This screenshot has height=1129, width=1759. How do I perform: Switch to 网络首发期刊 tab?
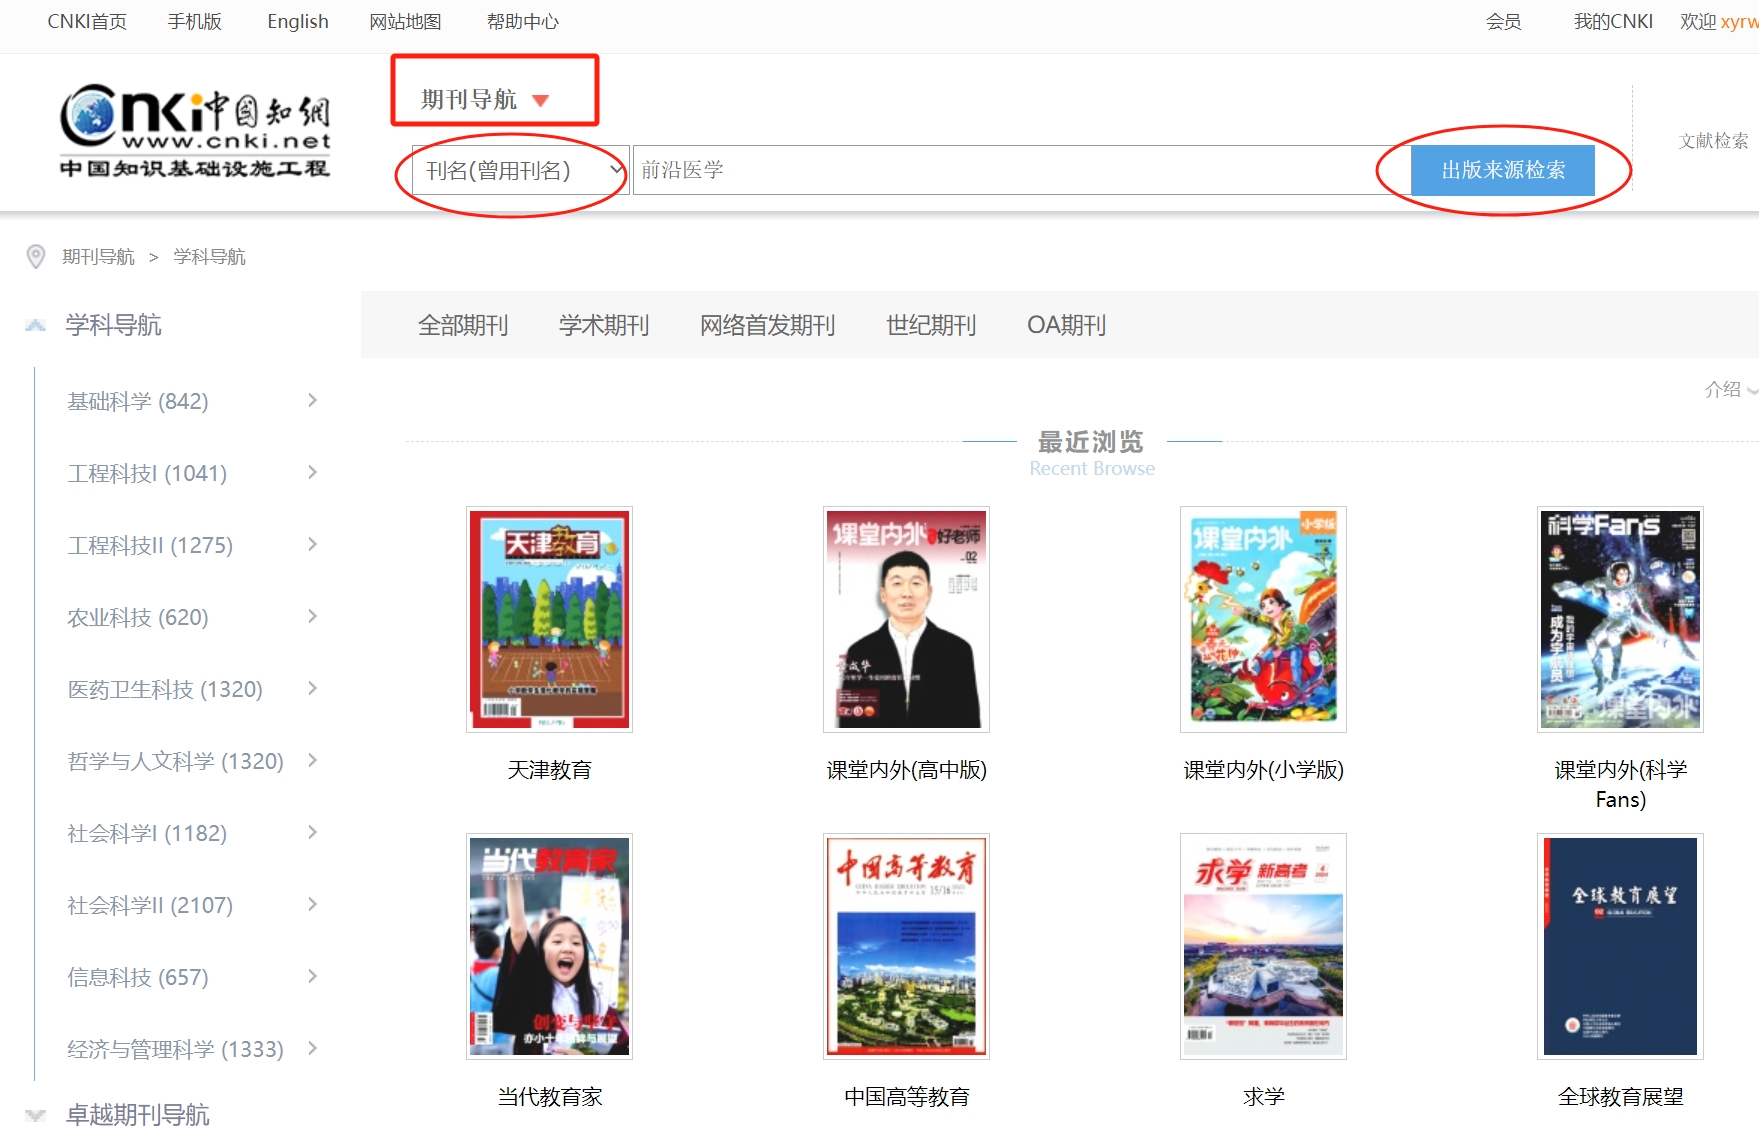(x=767, y=325)
